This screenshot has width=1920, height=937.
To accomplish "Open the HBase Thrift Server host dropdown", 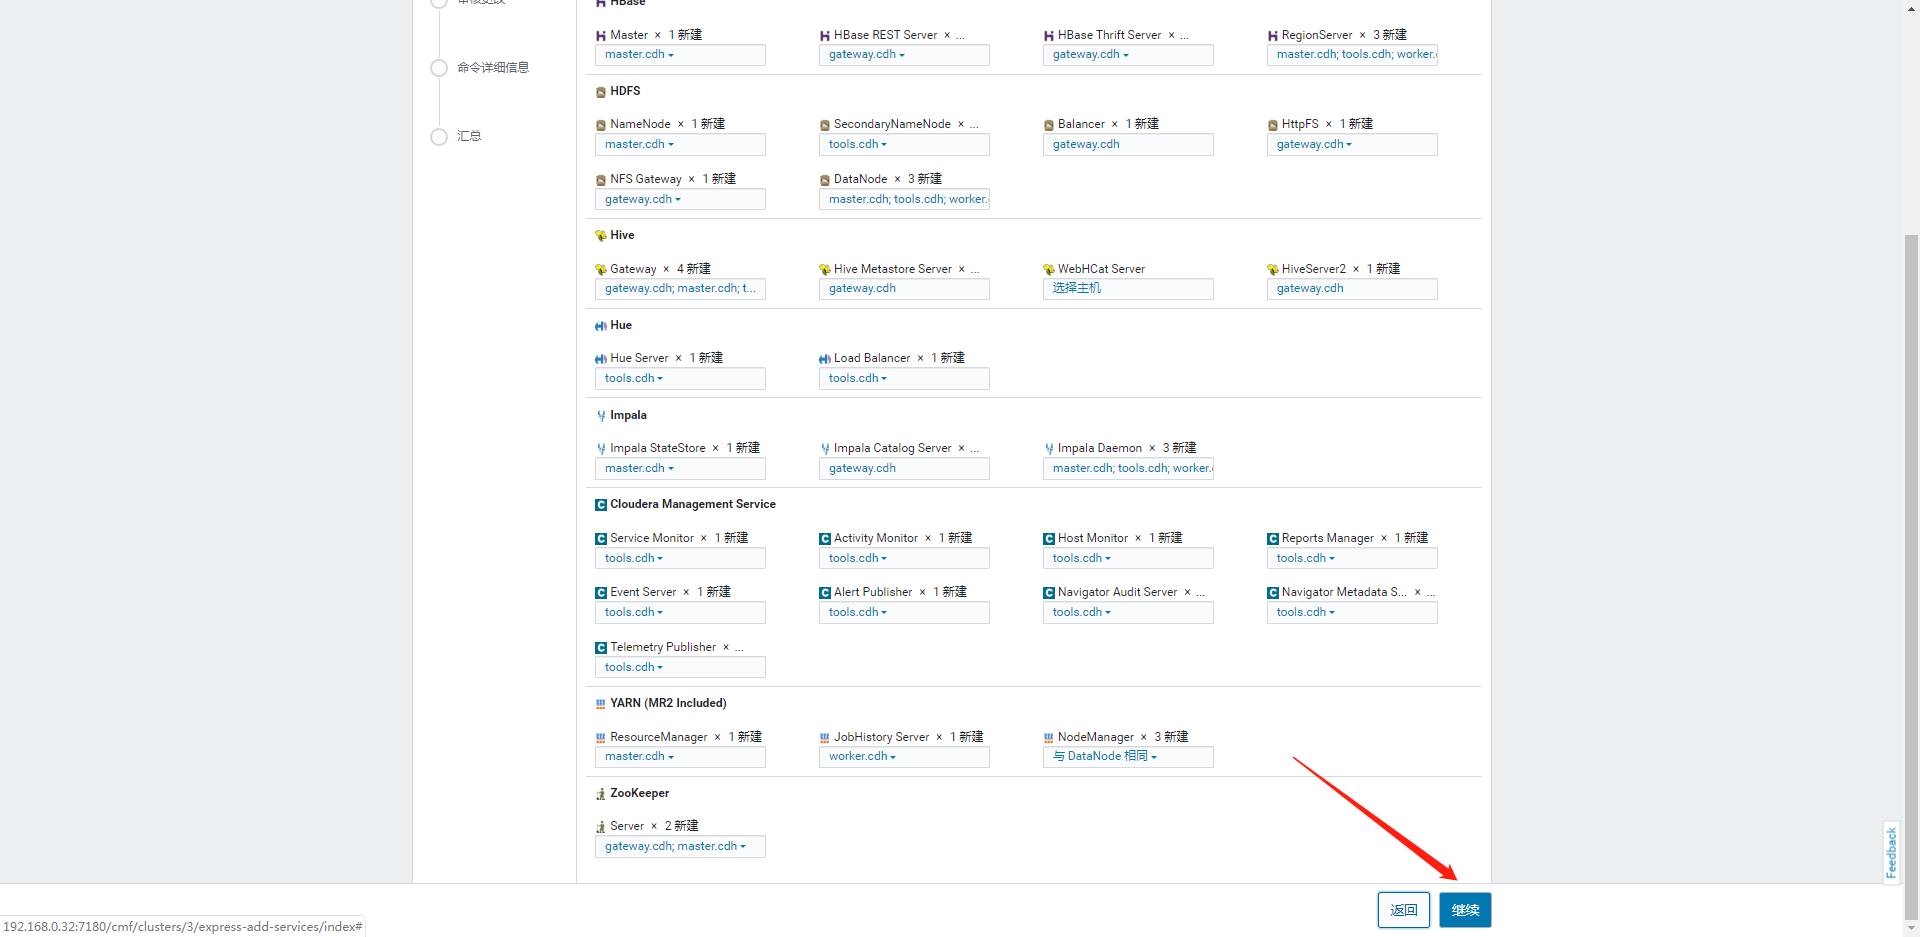I will [x=1128, y=55].
